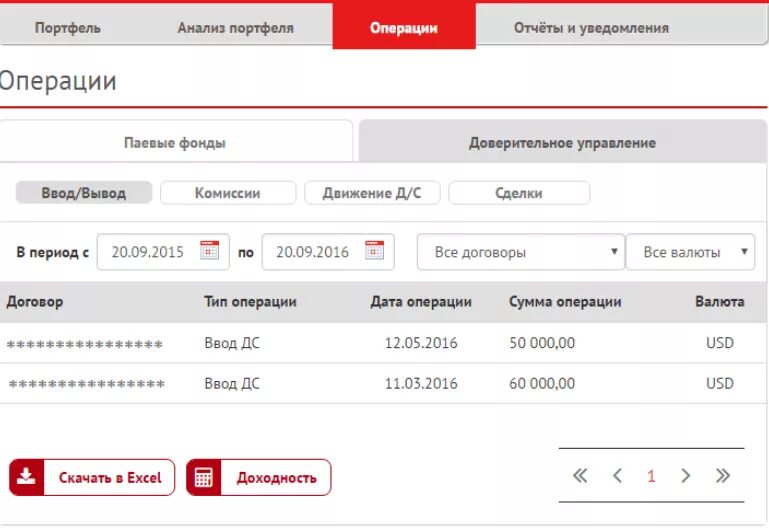This screenshot has width=769, height=528.
Task: Select page number 1 in pagination
Action: tap(651, 476)
